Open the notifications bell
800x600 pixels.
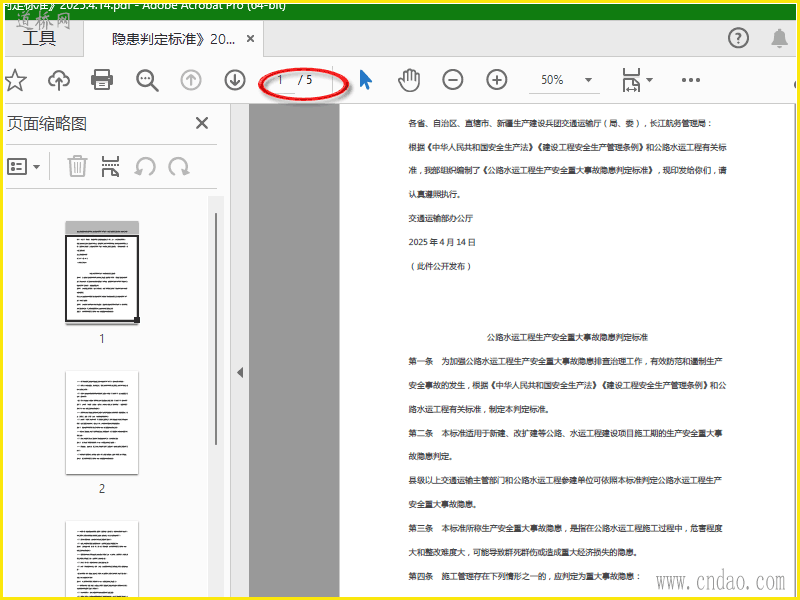pos(779,38)
